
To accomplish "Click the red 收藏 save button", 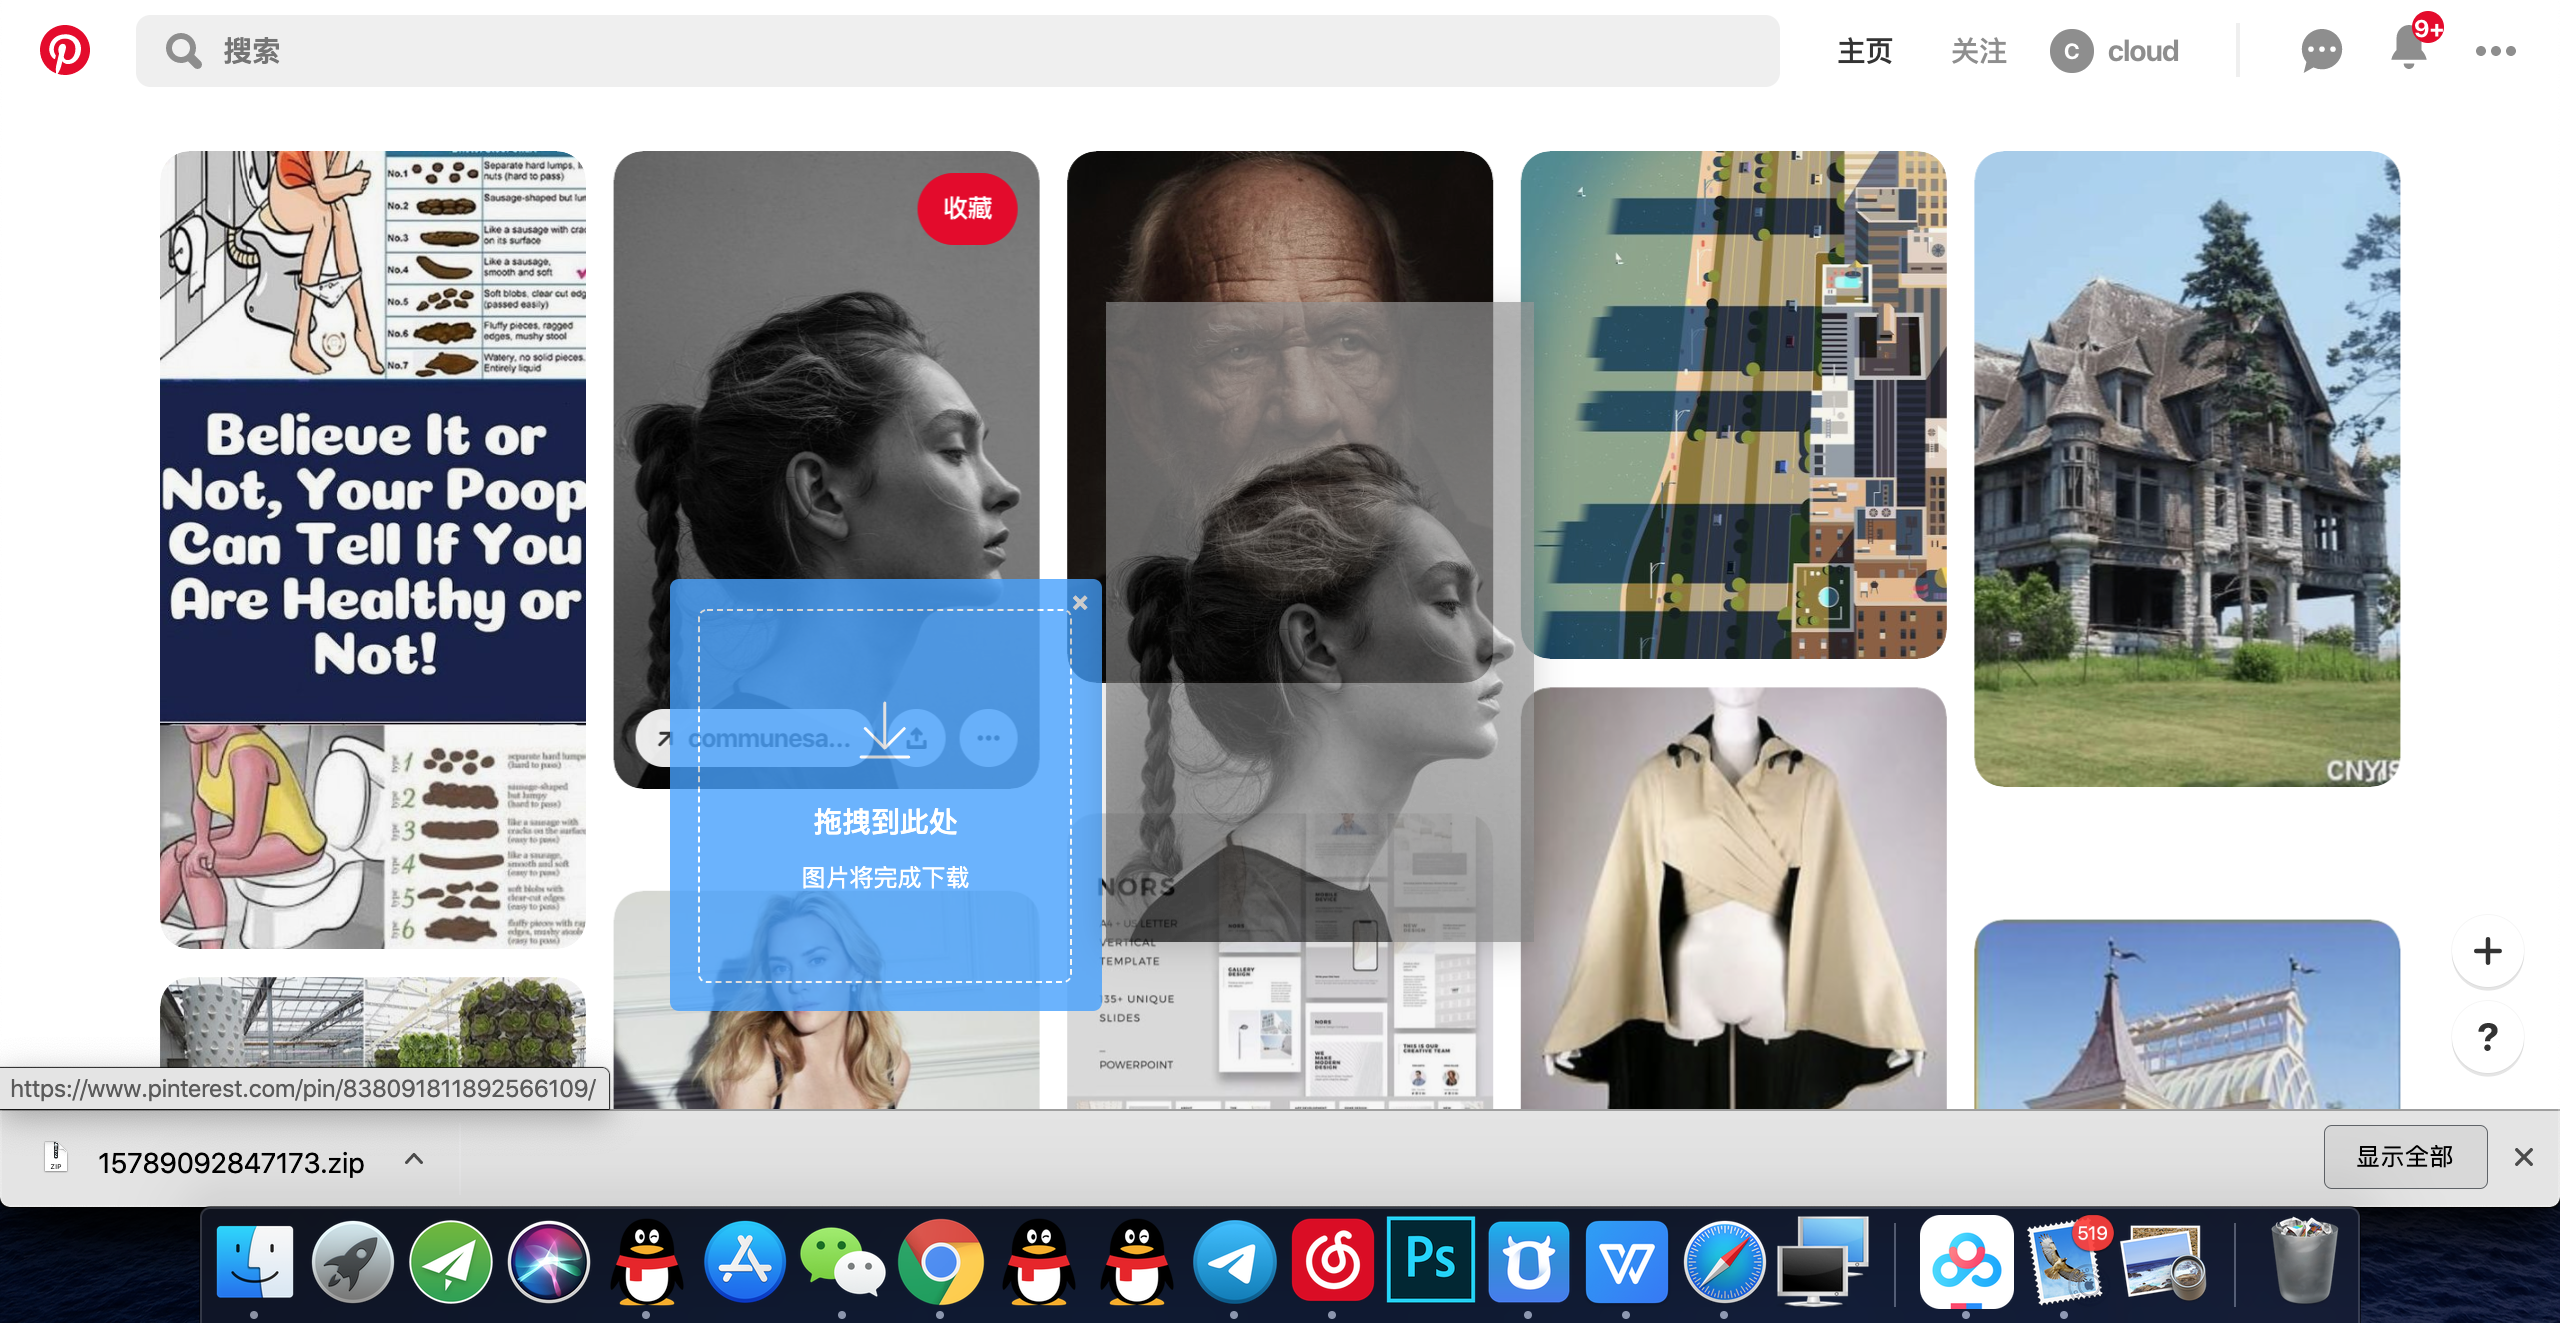I will pos(967,208).
